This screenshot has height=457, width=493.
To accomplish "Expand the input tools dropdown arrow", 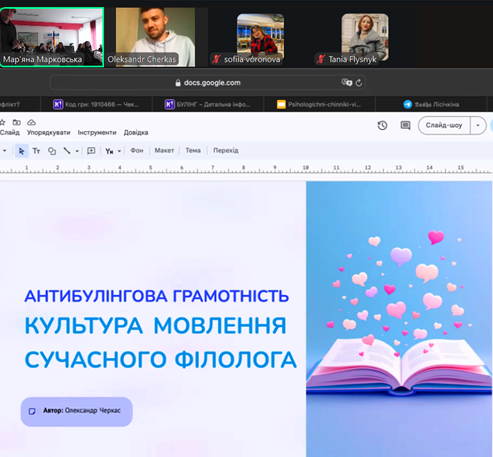I will point(119,151).
